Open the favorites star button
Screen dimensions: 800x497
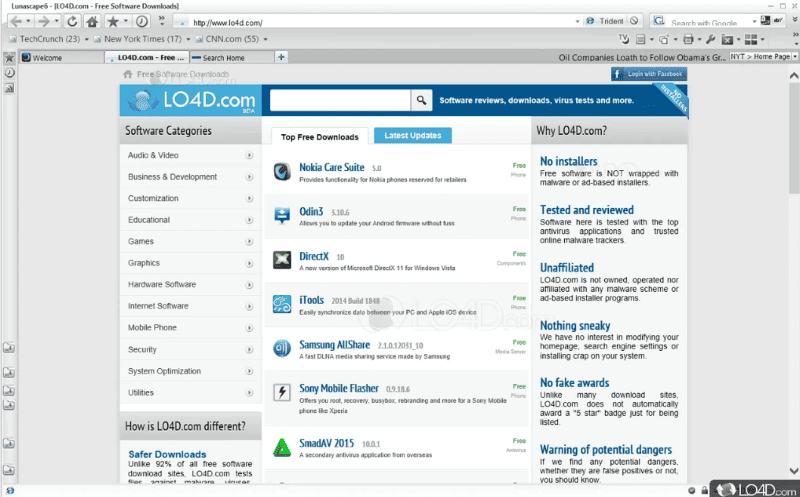[113, 21]
